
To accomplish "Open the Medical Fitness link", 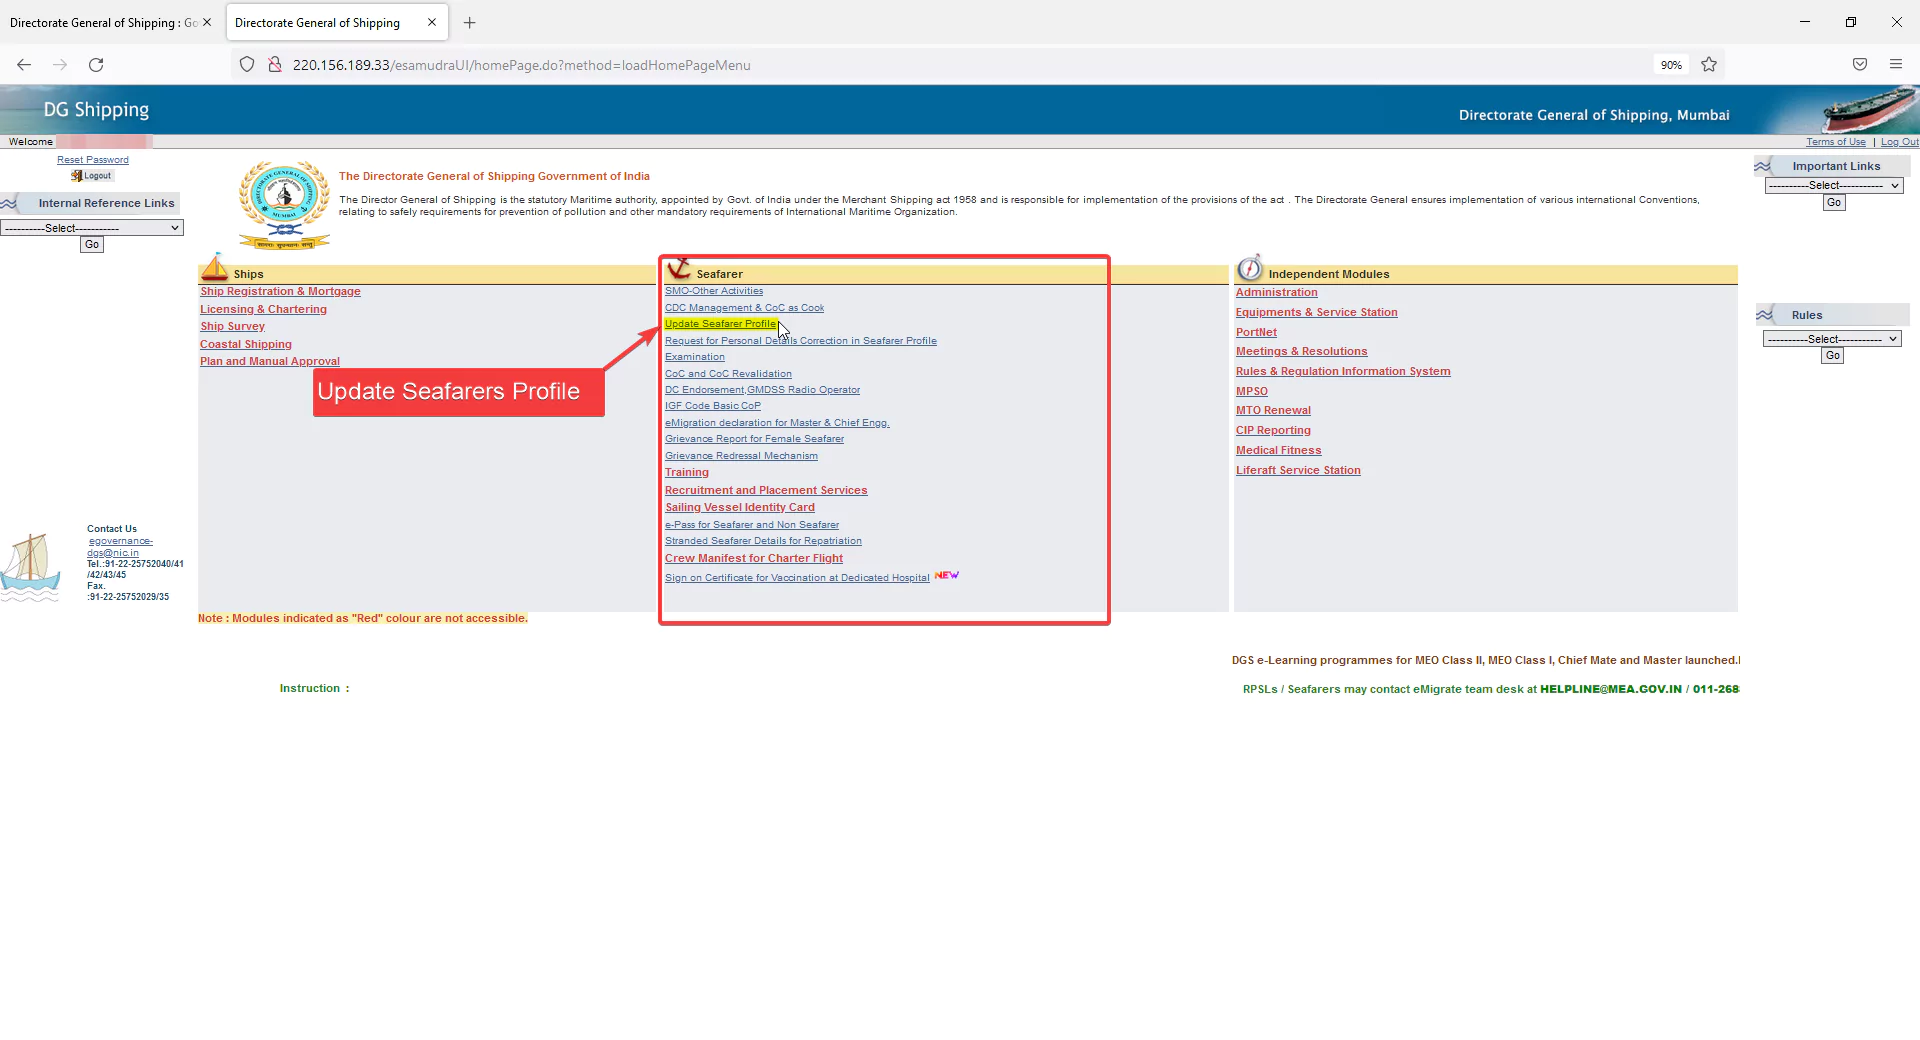I will (x=1278, y=451).
